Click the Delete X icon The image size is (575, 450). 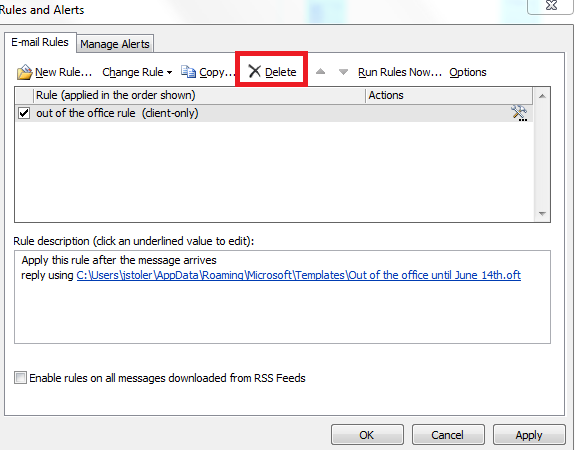pyautogui.click(x=254, y=71)
